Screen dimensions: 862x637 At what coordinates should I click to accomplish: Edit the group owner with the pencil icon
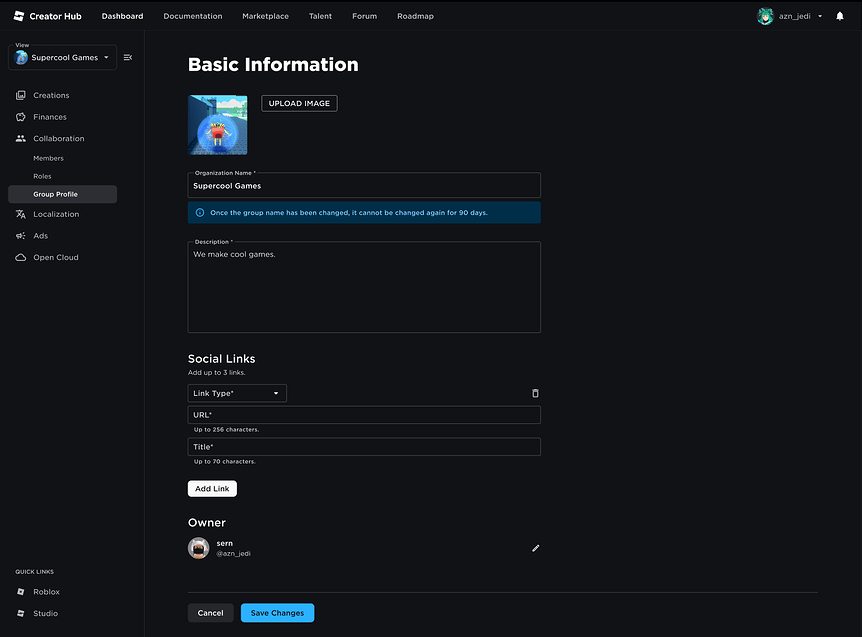[535, 548]
